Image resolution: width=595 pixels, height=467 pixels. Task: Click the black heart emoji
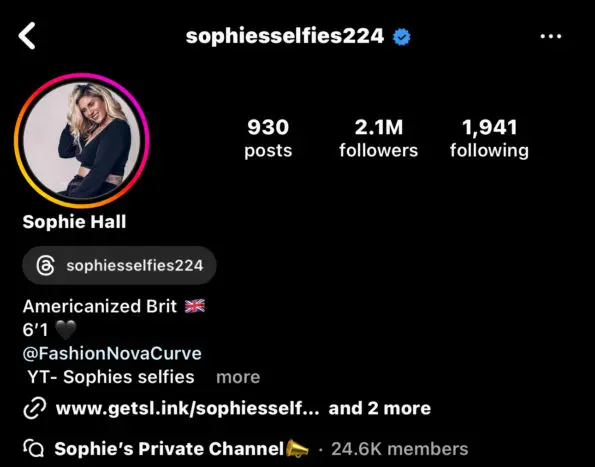(66, 330)
